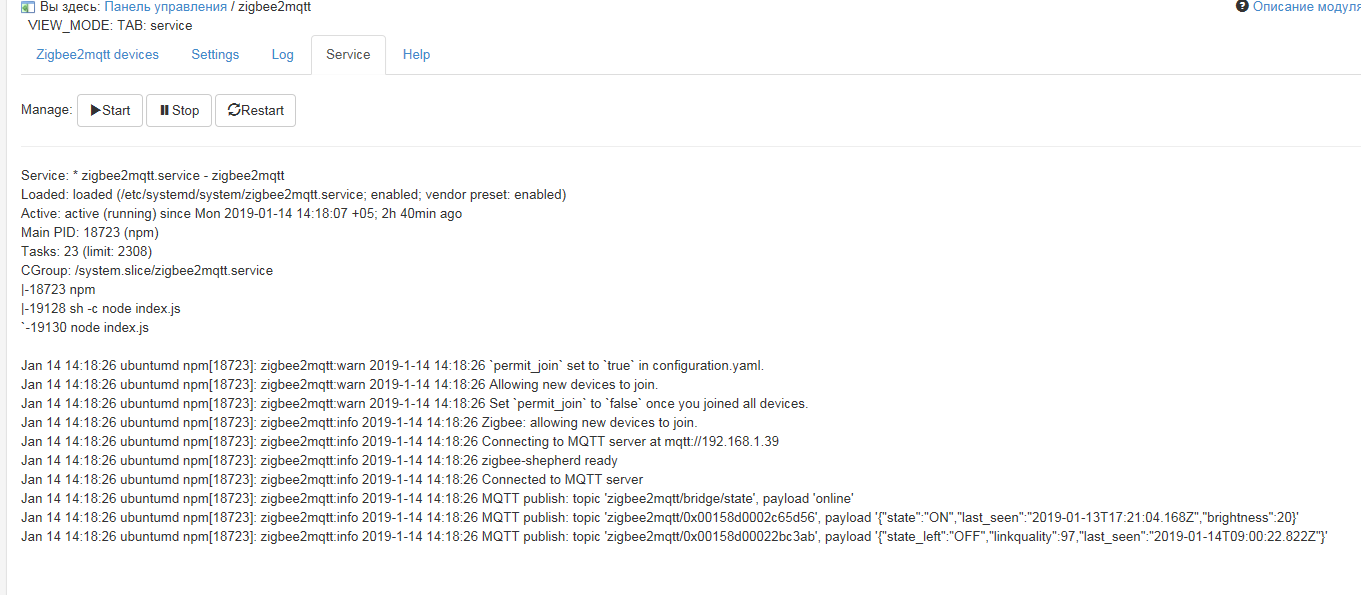Click the 'Main PID: 18723 (npm)' line
1361x595 pixels.
tap(90, 232)
